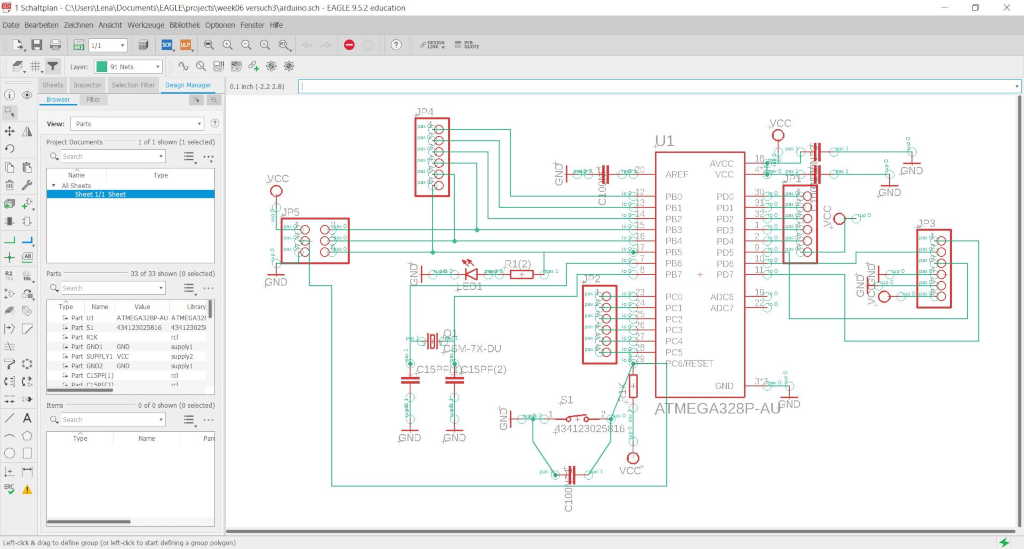Select the Rotate tool
1024x549 pixels.
coord(10,149)
